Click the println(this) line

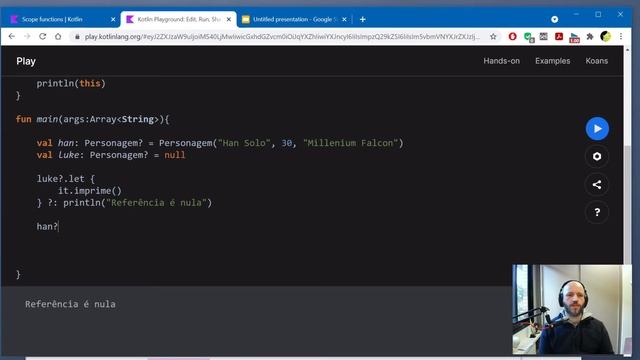pos(71,83)
